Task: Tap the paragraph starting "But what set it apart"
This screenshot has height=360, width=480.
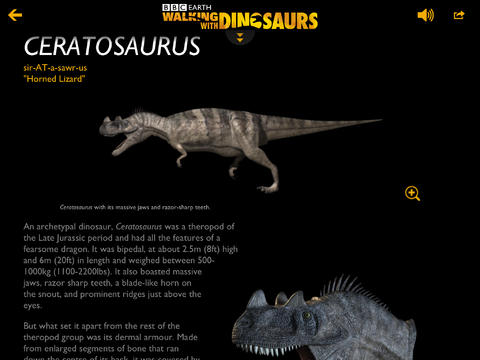Action: pos(112,341)
